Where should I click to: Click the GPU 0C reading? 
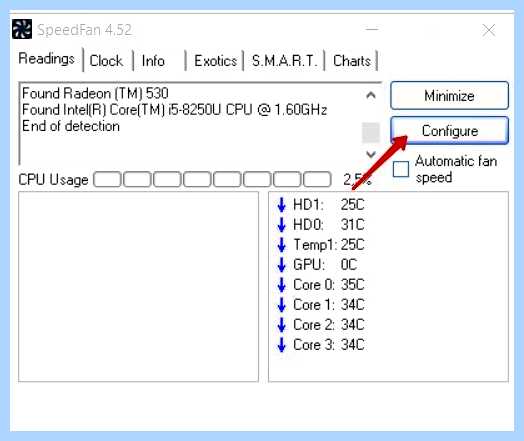(x=325, y=265)
